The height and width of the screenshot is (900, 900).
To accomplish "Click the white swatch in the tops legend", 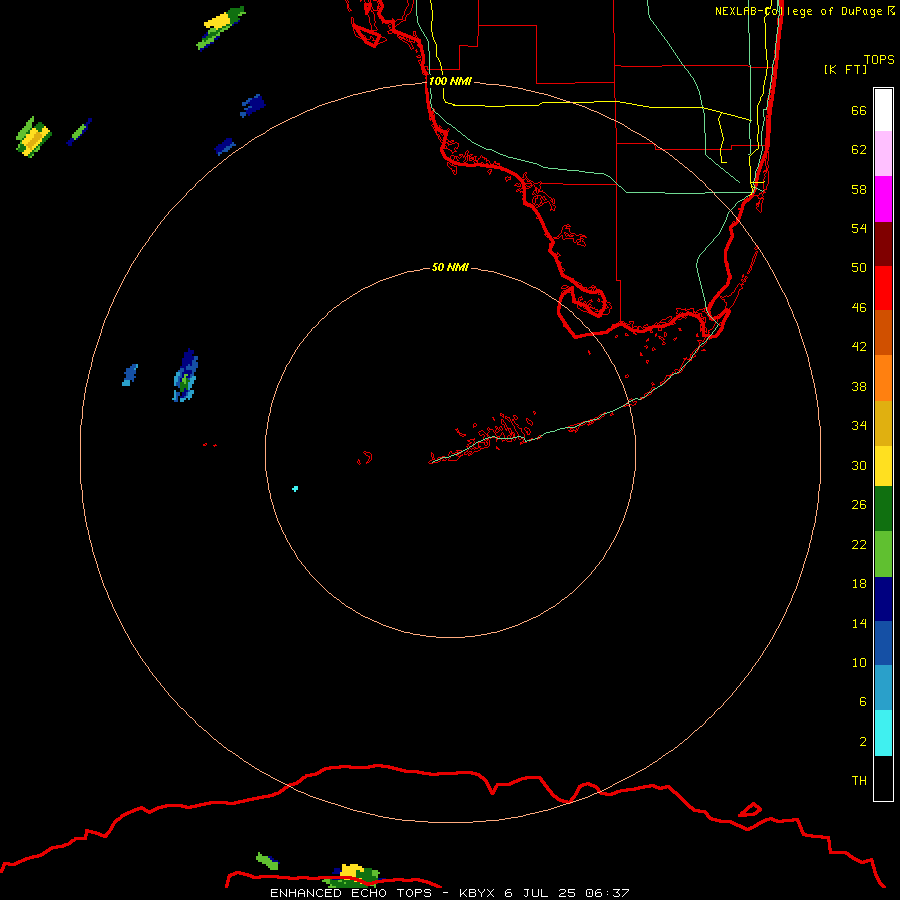I will (x=883, y=110).
